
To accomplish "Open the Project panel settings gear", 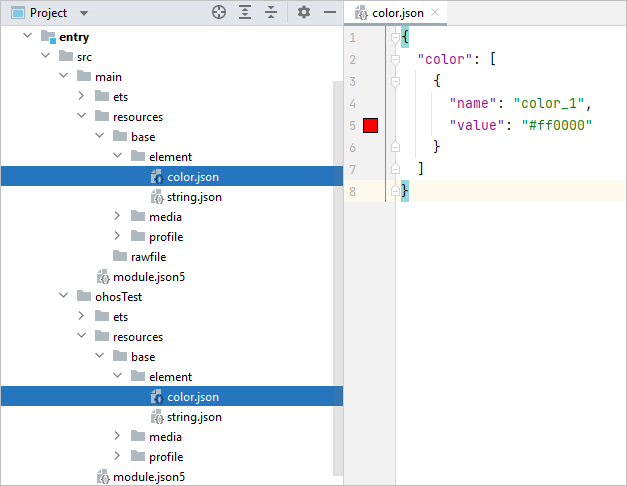I will coord(304,13).
